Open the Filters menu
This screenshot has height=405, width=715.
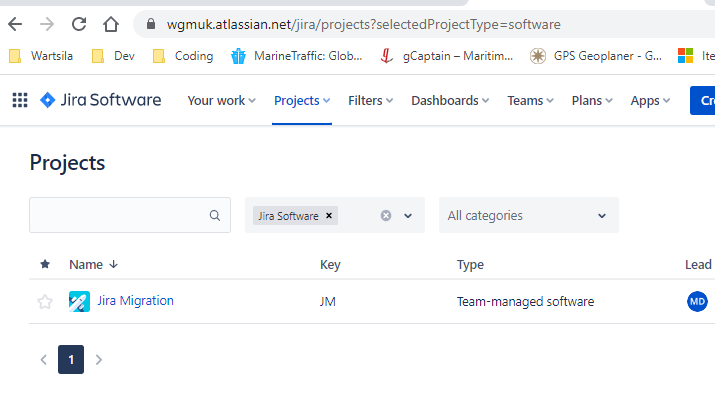370,100
